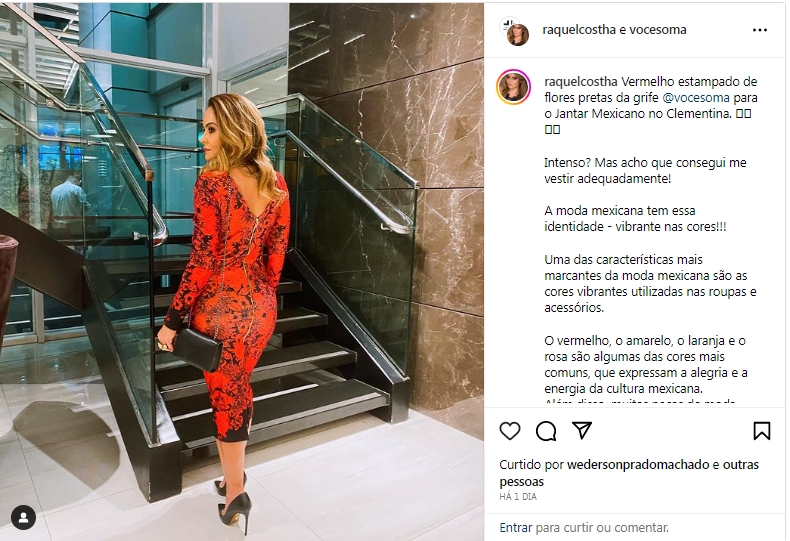Open raquelcostha's story avatar in the caption
The width and height of the screenshot is (790, 541).
point(513,87)
